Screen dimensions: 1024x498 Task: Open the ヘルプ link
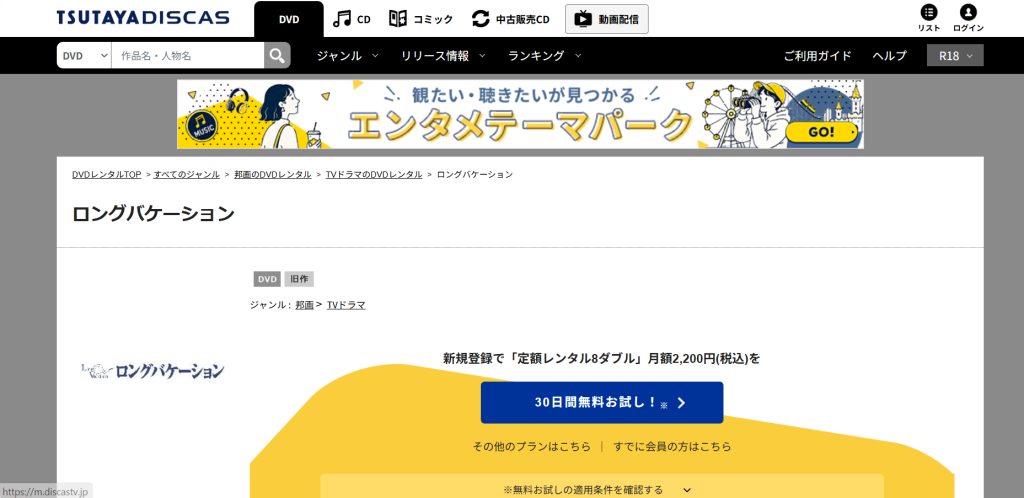pyautogui.click(x=889, y=55)
